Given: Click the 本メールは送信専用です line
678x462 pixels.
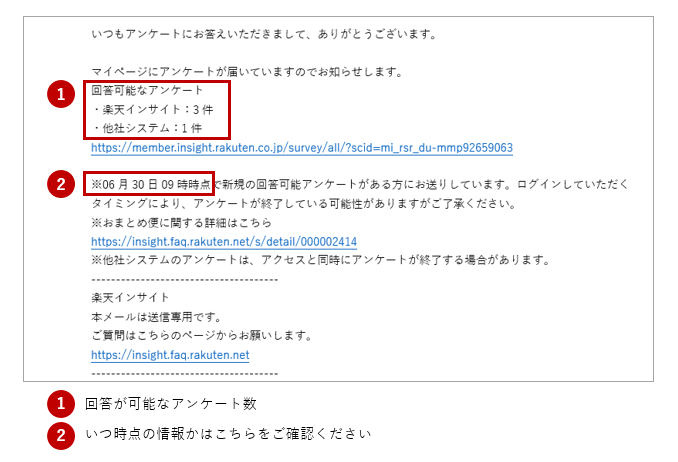Looking at the screenshot, I should (156, 317).
